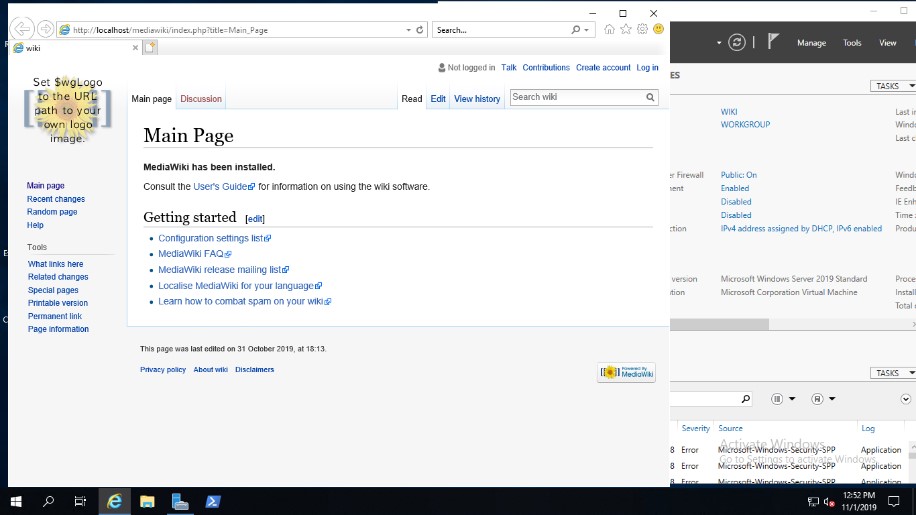This screenshot has height=515, width=916.
Task: Click the browser Back arrow button
Action: (22, 29)
